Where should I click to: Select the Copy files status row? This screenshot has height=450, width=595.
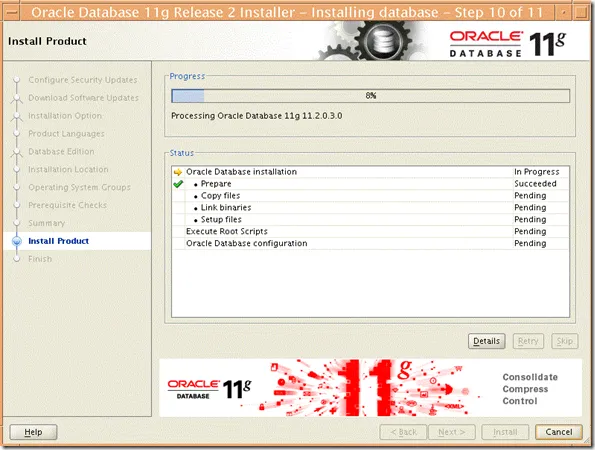click(x=370, y=196)
